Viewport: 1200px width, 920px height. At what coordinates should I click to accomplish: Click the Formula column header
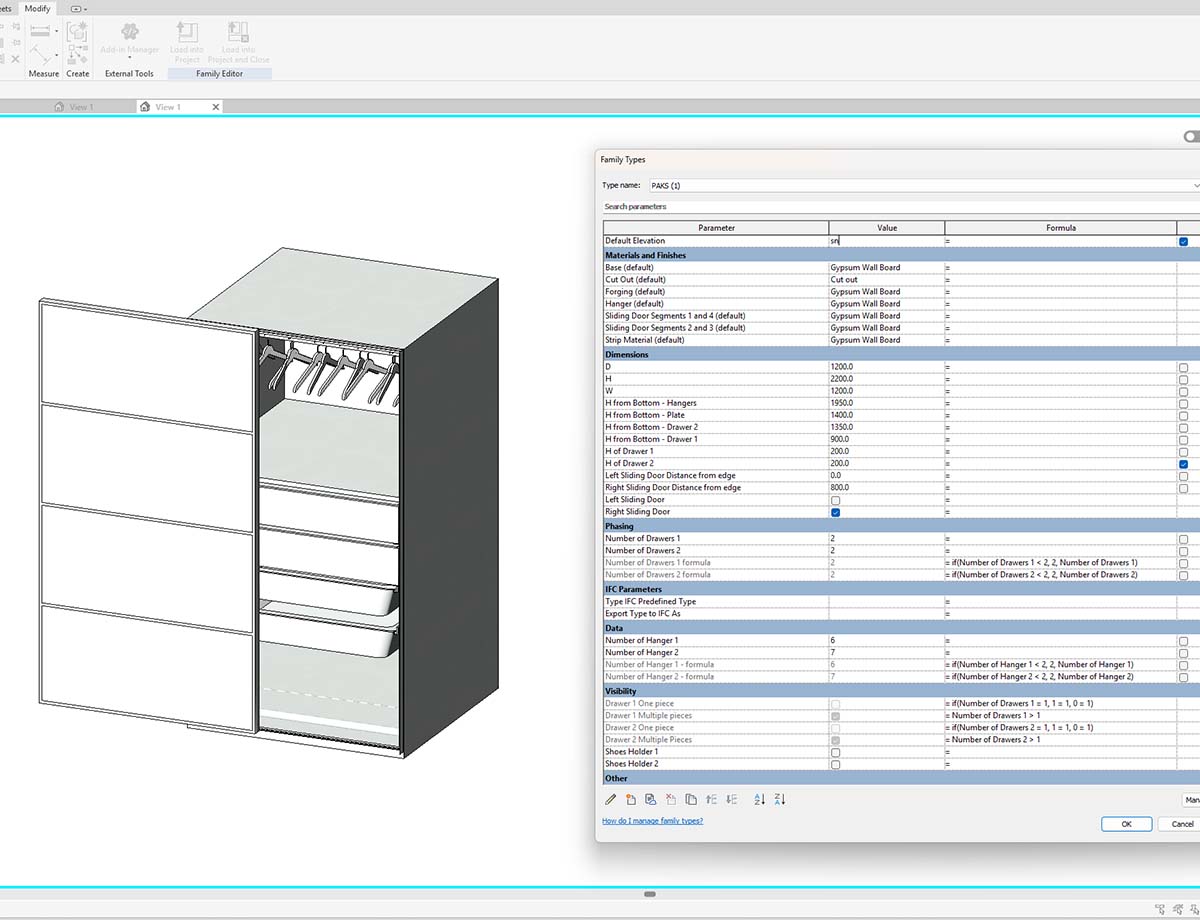tap(1061, 228)
